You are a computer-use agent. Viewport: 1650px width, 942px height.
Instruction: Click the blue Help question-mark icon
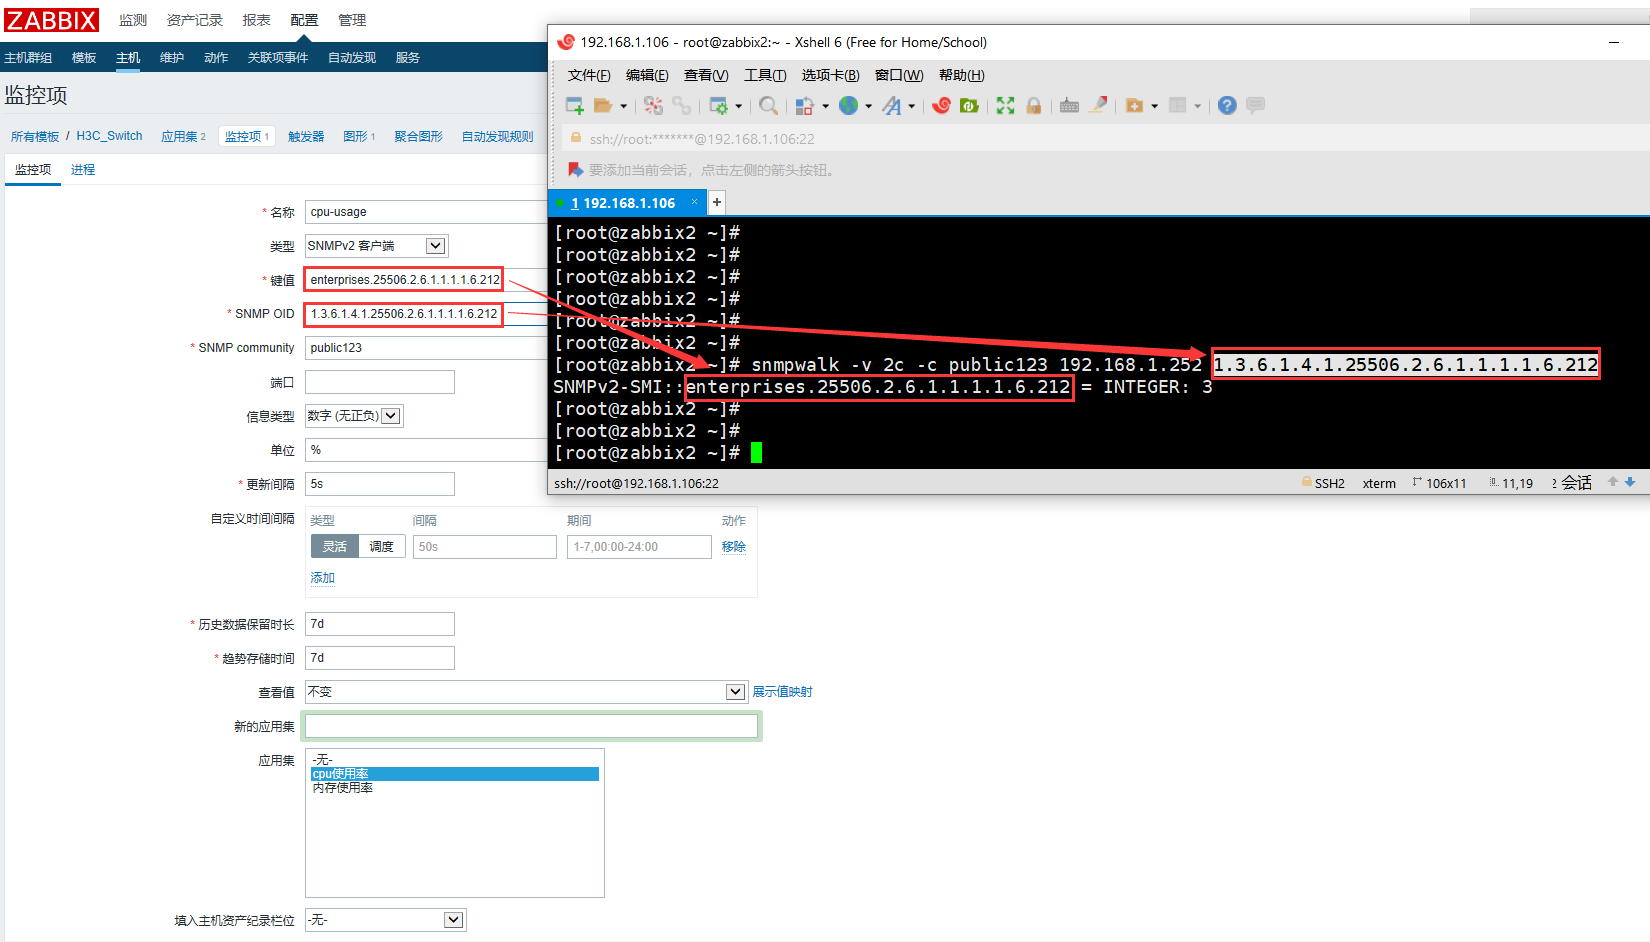click(1227, 106)
